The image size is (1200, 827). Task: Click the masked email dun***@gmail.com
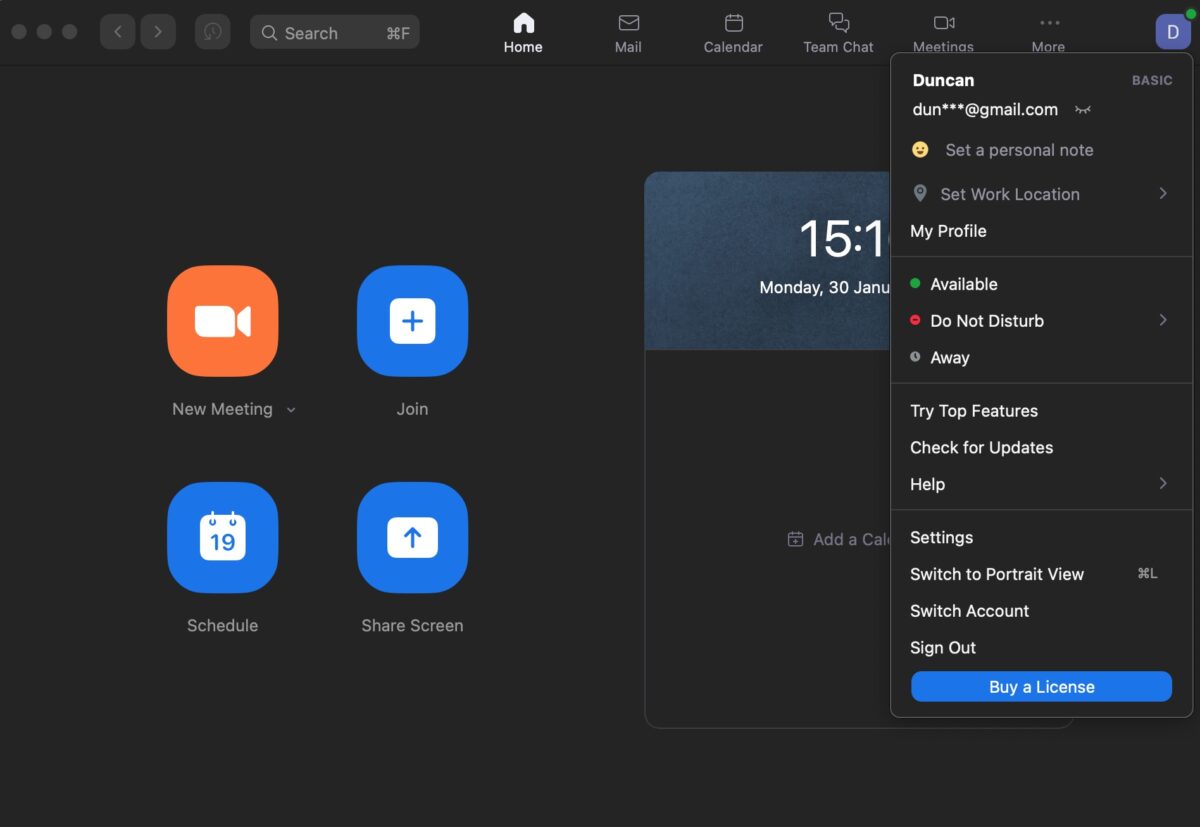985,110
